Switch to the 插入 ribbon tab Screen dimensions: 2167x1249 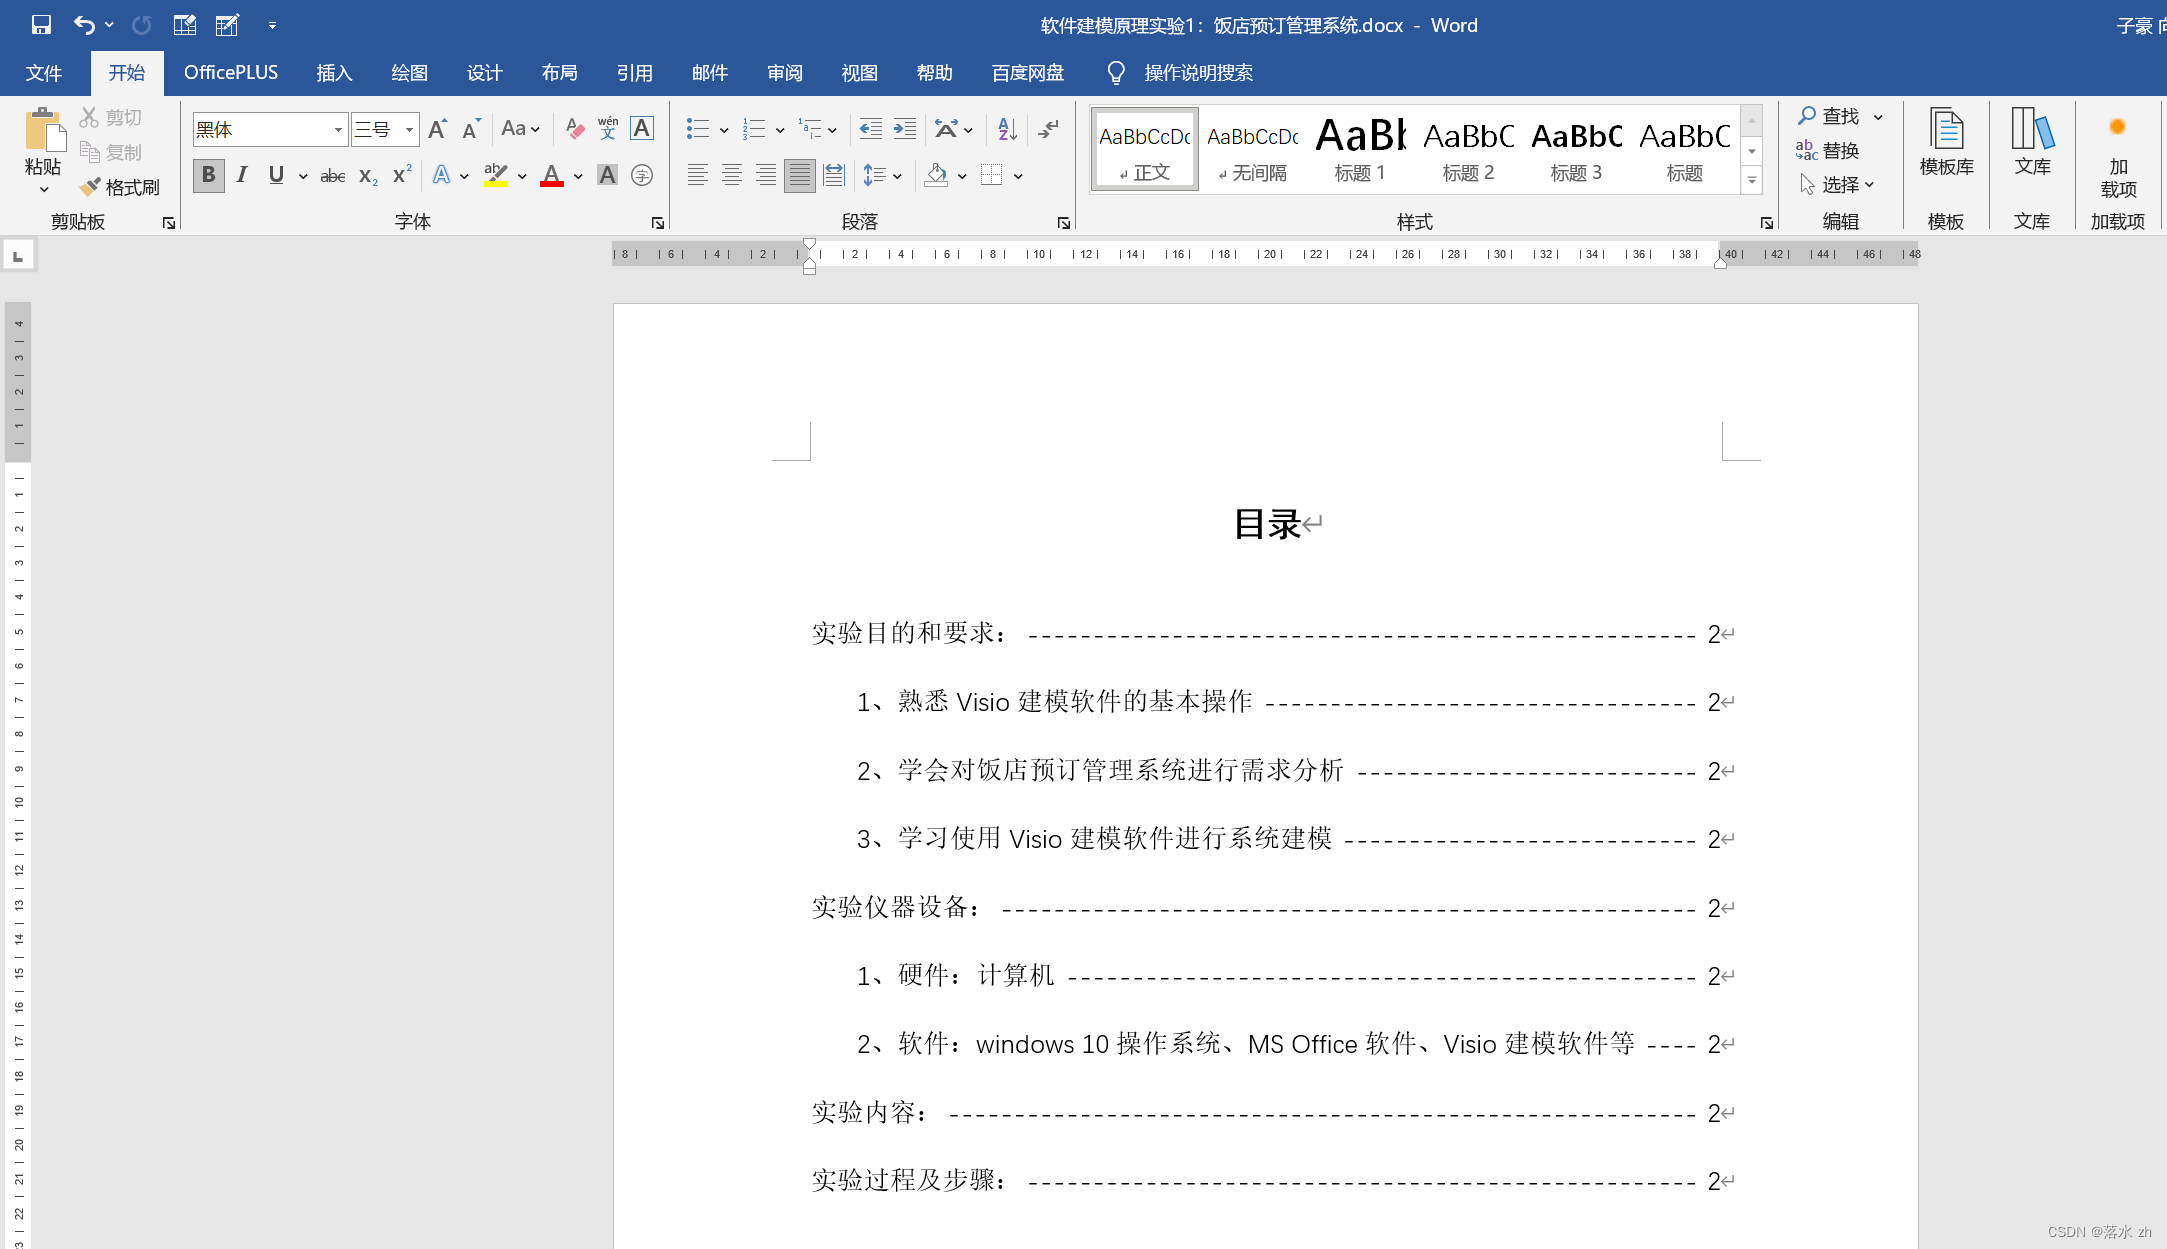334,73
